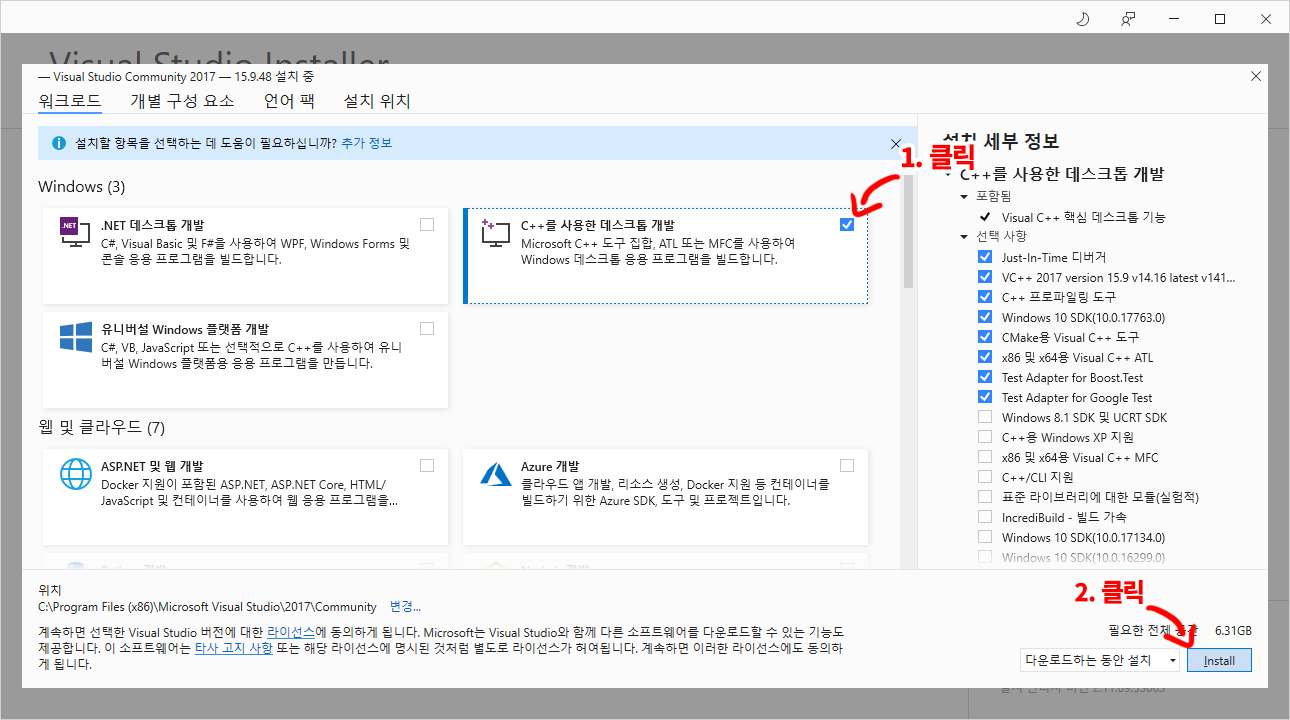Image resolution: width=1290 pixels, height=720 pixels.
Task: Open the 다운로드하는 동안 설치 dropdown
Action: point(1101,660)
